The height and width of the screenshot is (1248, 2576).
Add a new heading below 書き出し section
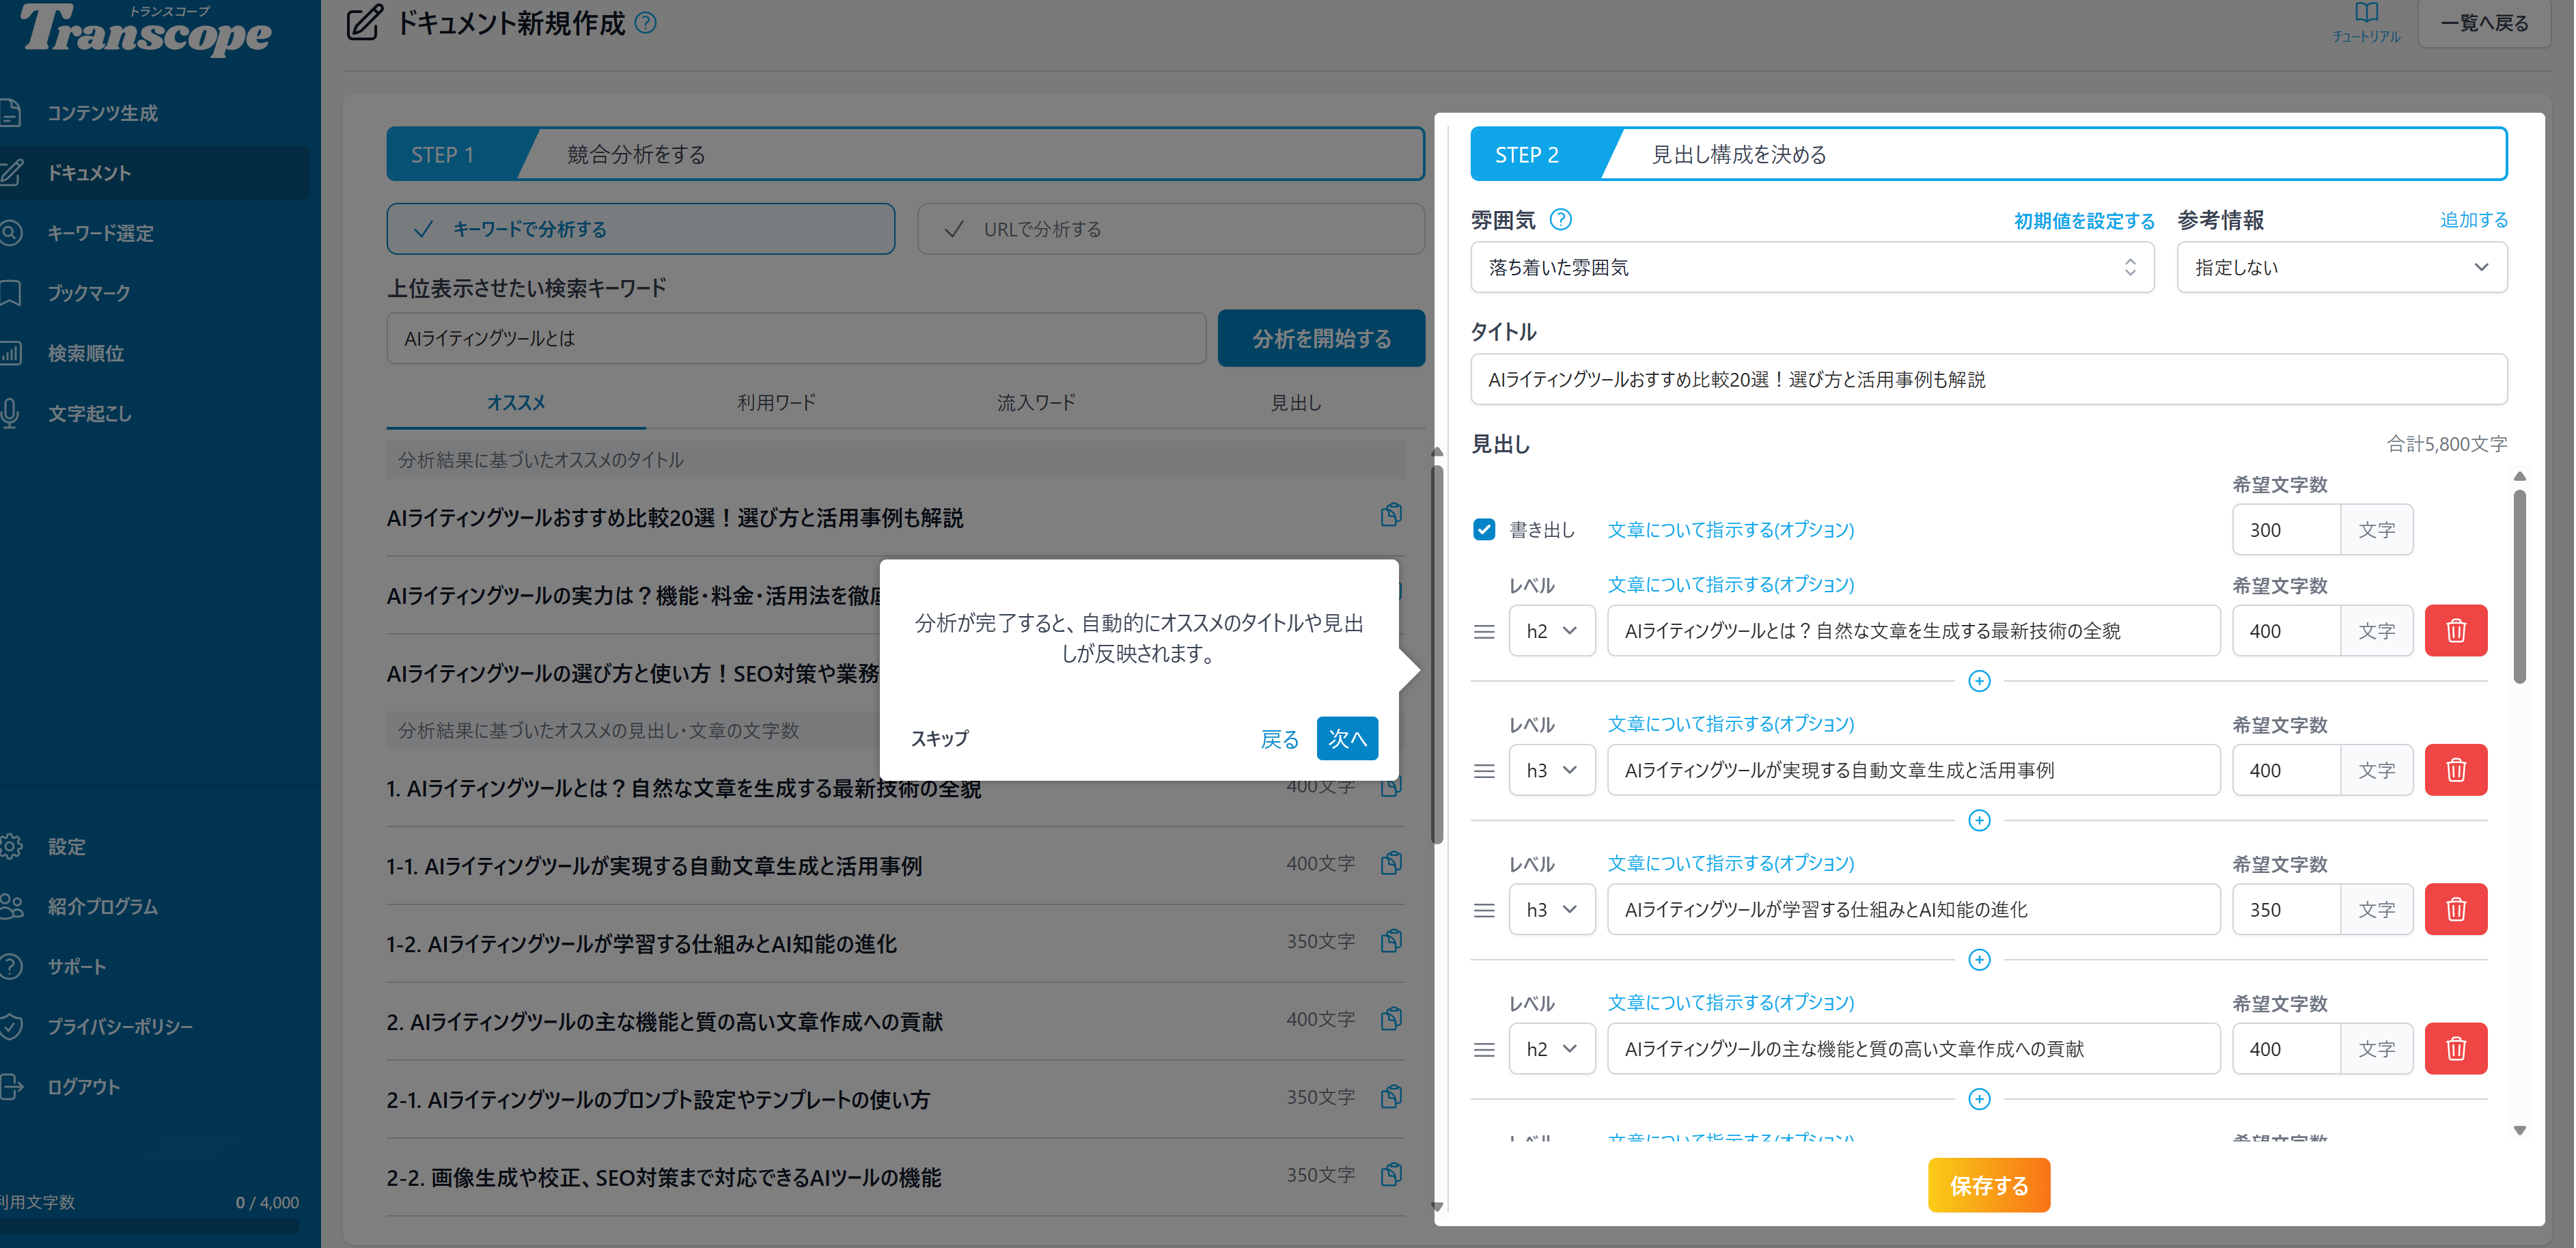coord(1979,681)
